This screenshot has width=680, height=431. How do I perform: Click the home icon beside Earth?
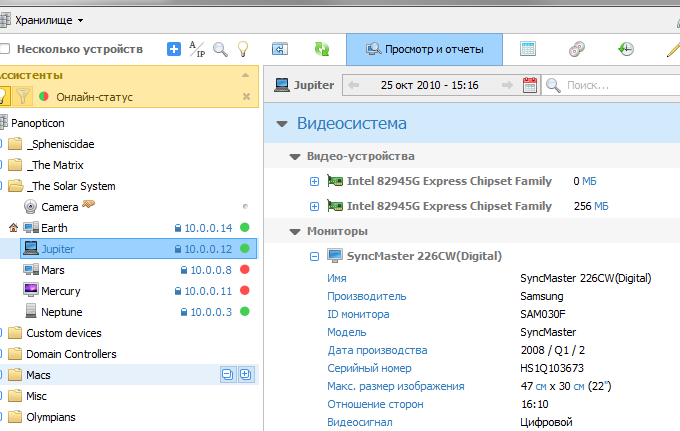pos(13,228)
